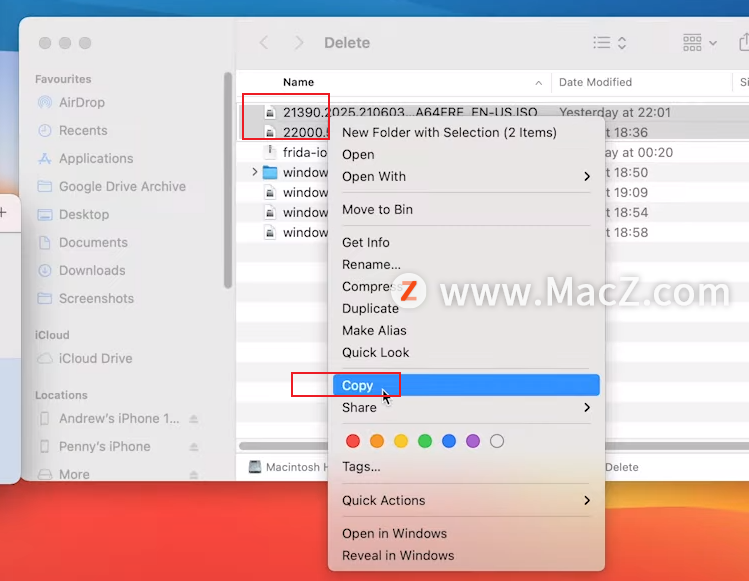749x581 pixels.
Task: Select the 21390 ISO file icon
Action: (x=270, y=113)
